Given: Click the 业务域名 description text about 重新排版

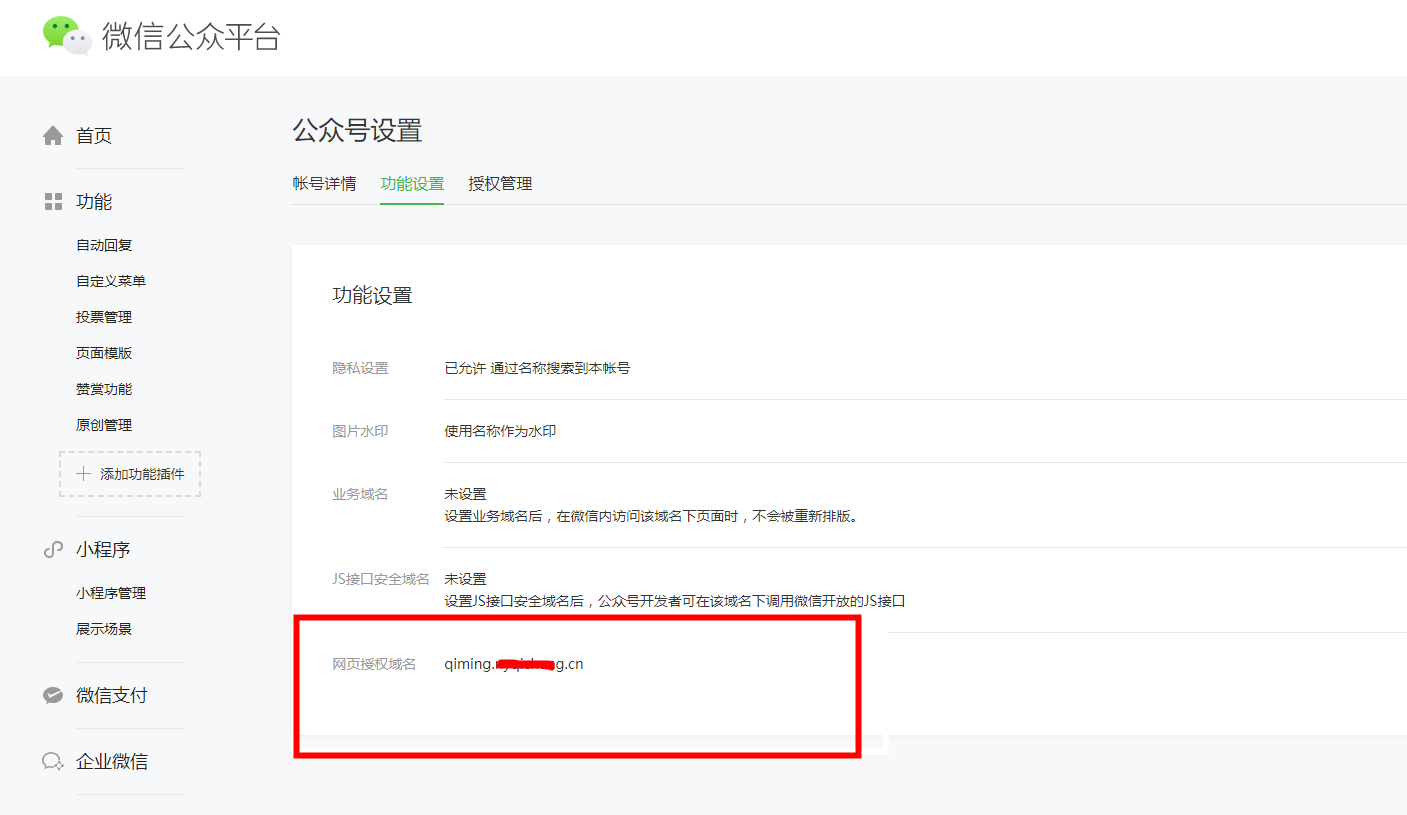Looking at the screenshot, I should click(x=652, y=517).
